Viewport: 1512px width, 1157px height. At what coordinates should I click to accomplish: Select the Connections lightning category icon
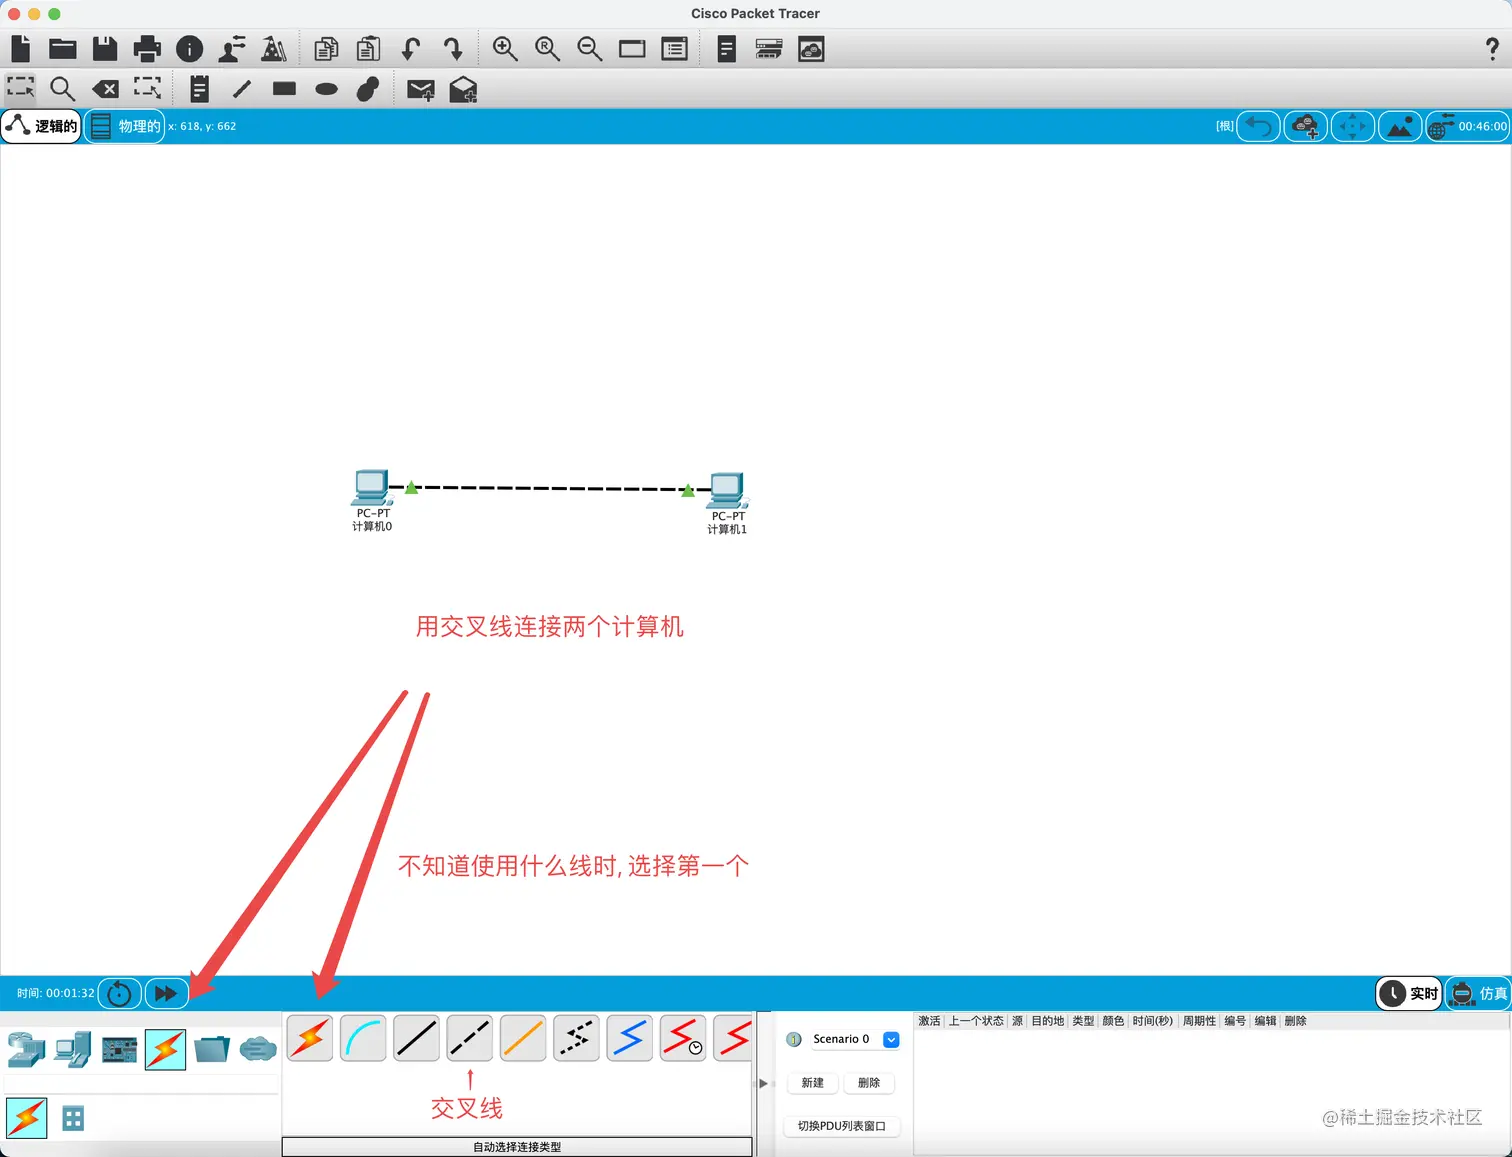click(x=165, y=1049)
